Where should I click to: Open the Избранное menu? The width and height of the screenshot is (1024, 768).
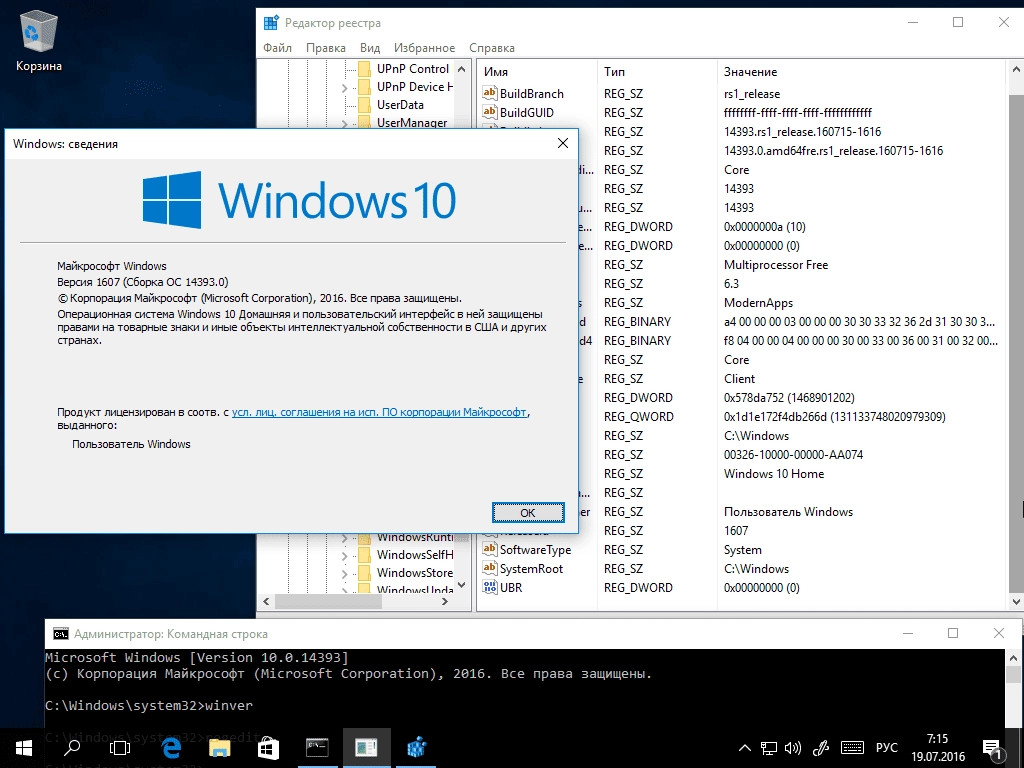(x=424, y=48)
